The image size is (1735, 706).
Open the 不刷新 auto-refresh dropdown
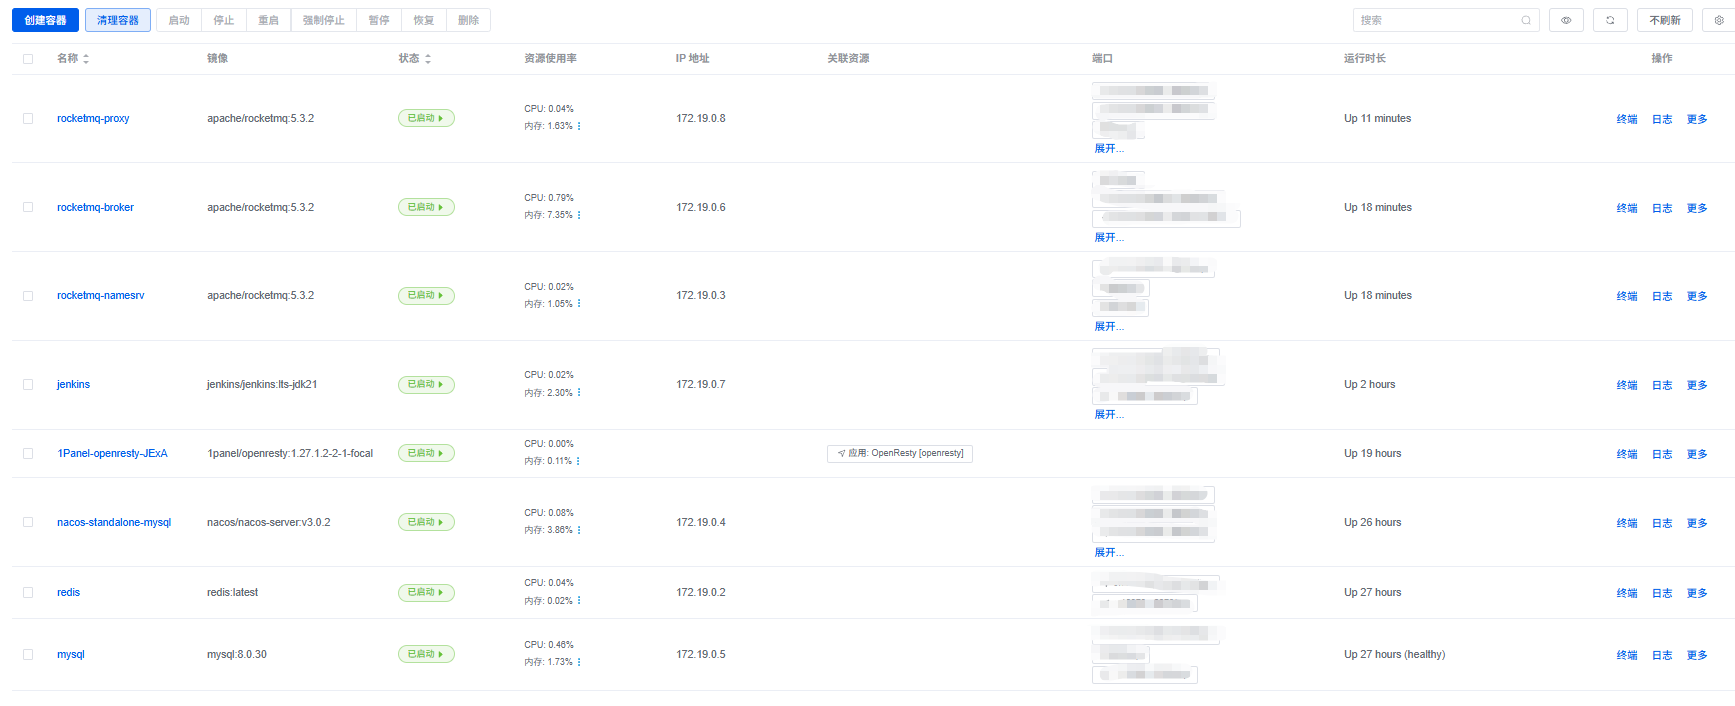coord(1664,20)
